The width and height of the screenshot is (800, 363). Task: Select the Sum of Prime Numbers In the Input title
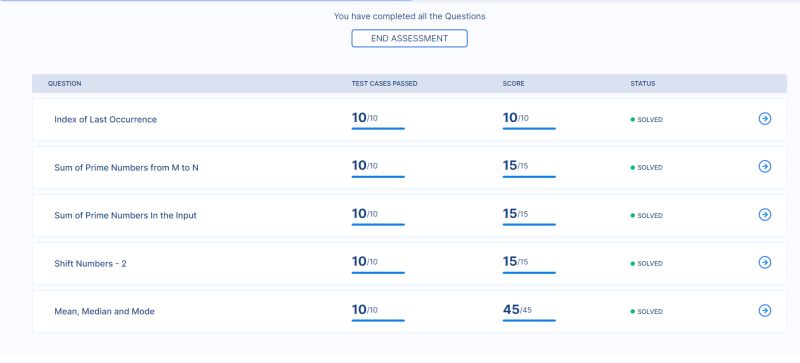pyautogui.click(x=126, y=215)
